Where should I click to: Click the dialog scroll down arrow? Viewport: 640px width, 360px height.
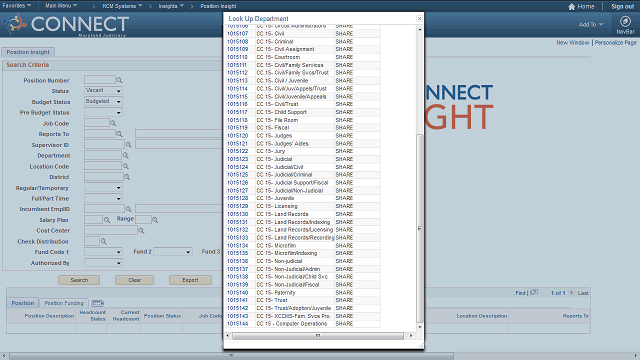click(420, 327)
